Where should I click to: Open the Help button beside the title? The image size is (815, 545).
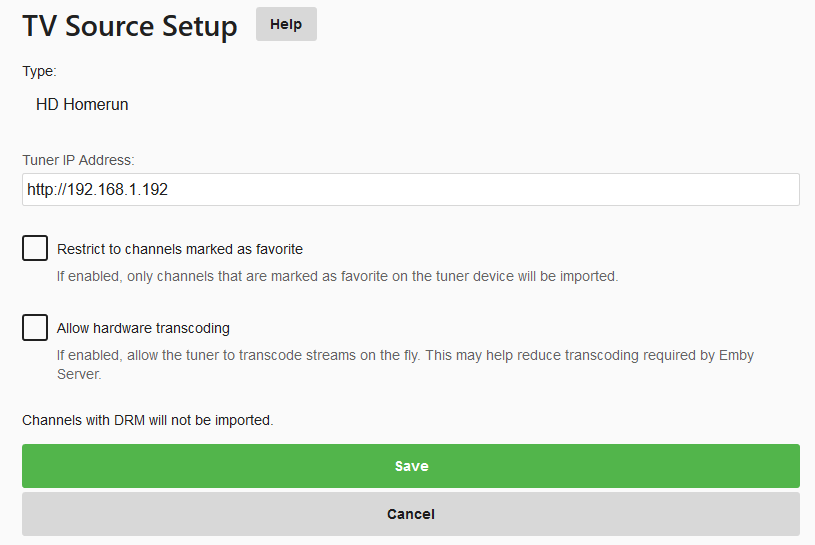coord(286,25)
